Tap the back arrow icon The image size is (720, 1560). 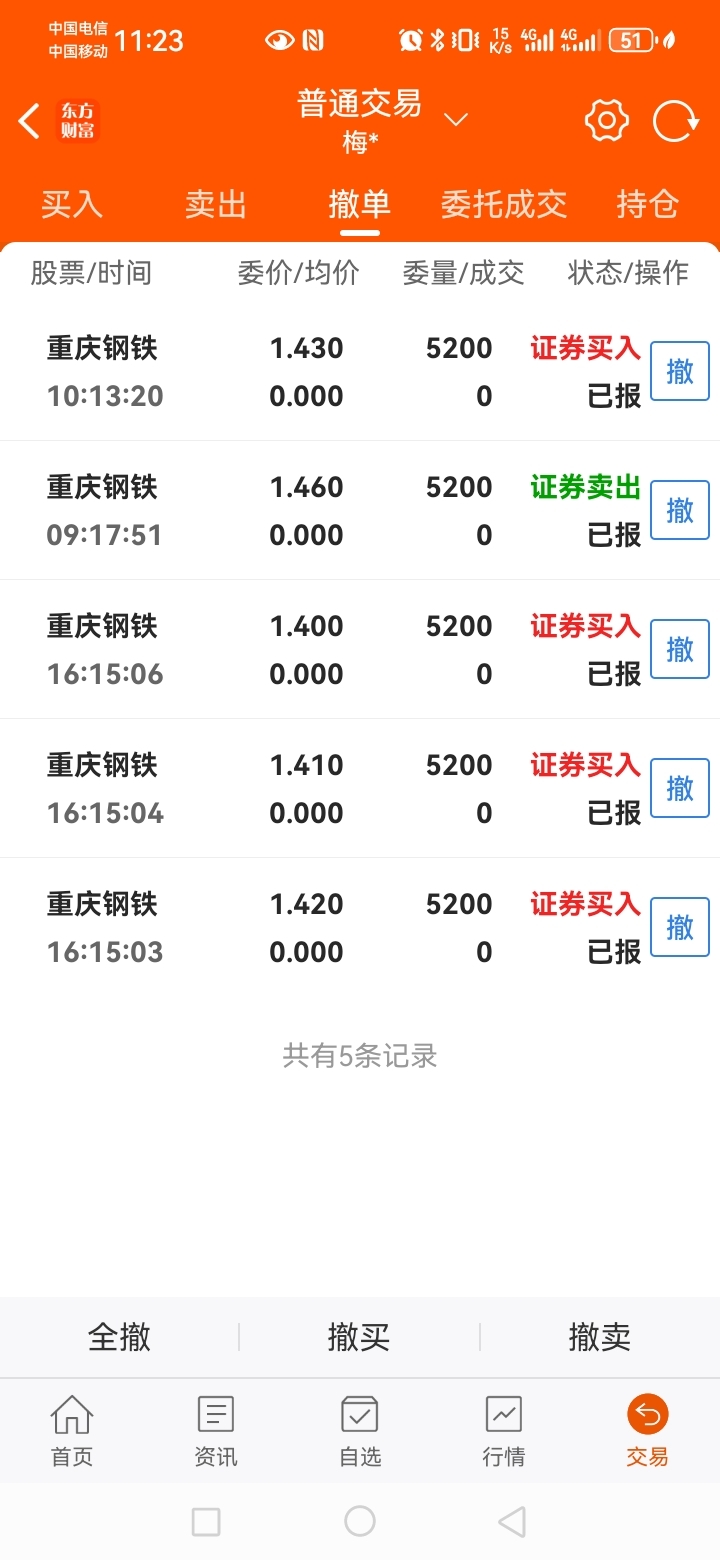[29, 122]
